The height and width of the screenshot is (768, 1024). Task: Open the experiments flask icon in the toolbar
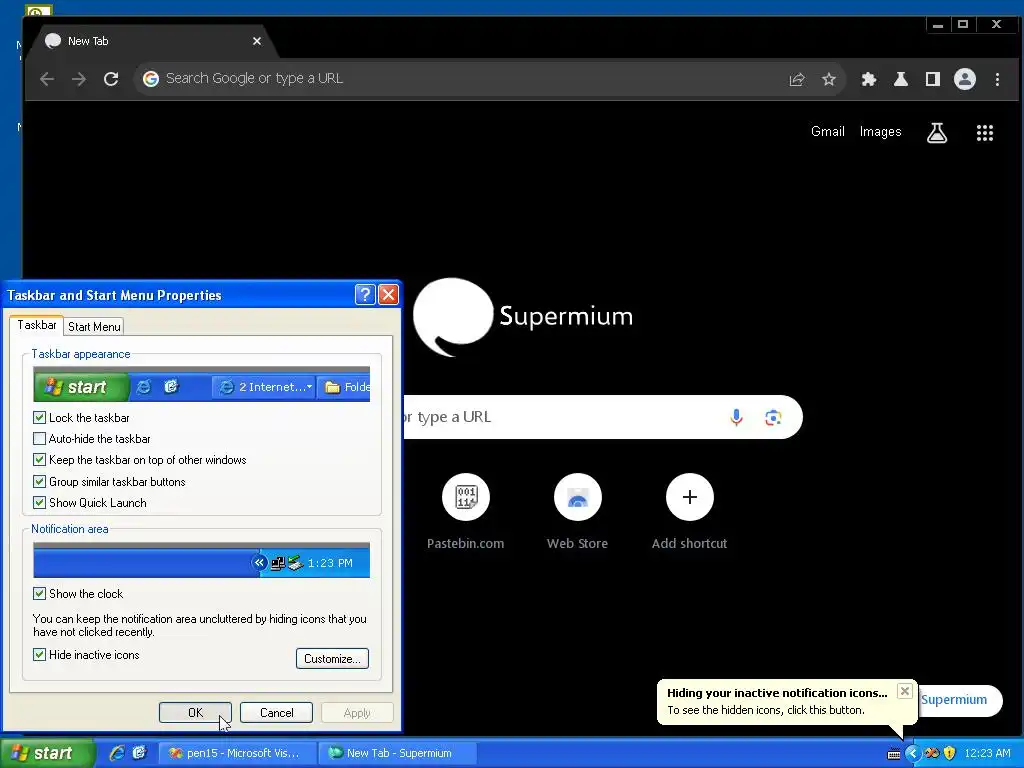click(x=901, y=79)
